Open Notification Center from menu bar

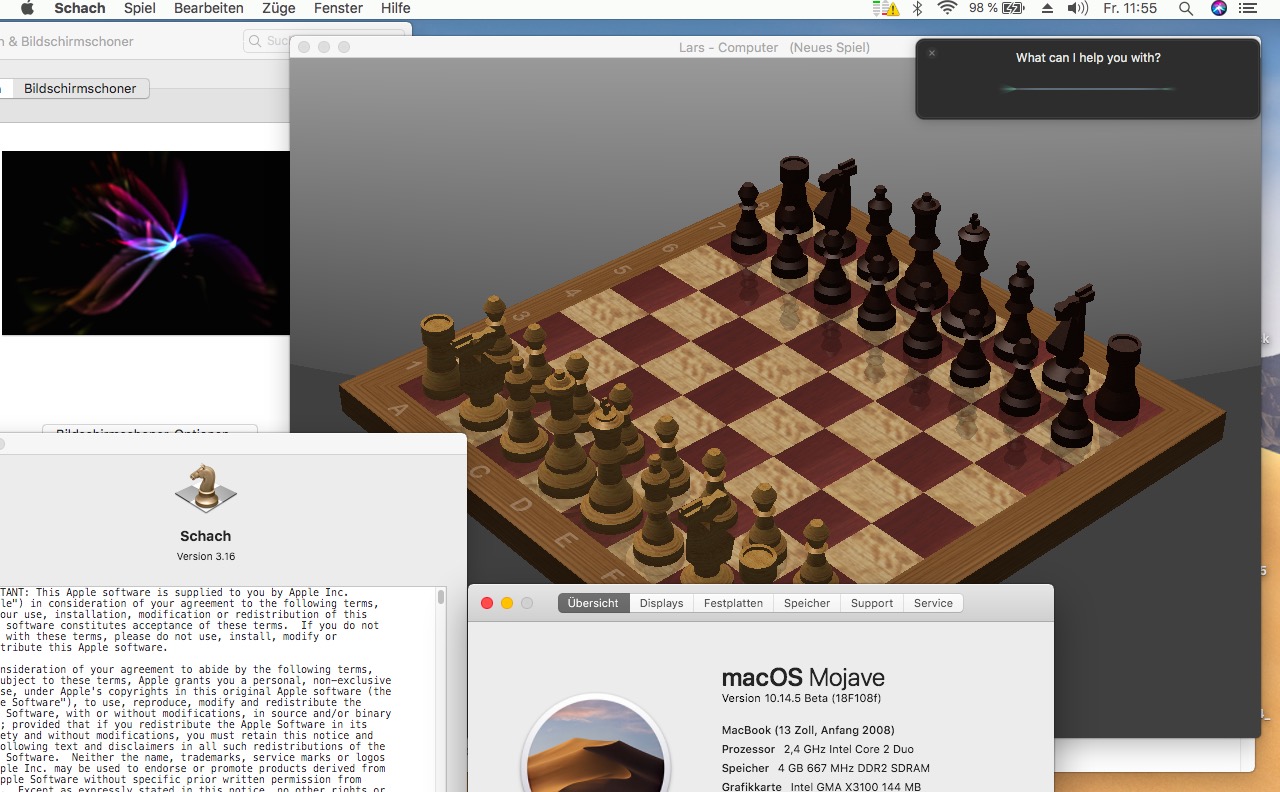pos(1250,8)
